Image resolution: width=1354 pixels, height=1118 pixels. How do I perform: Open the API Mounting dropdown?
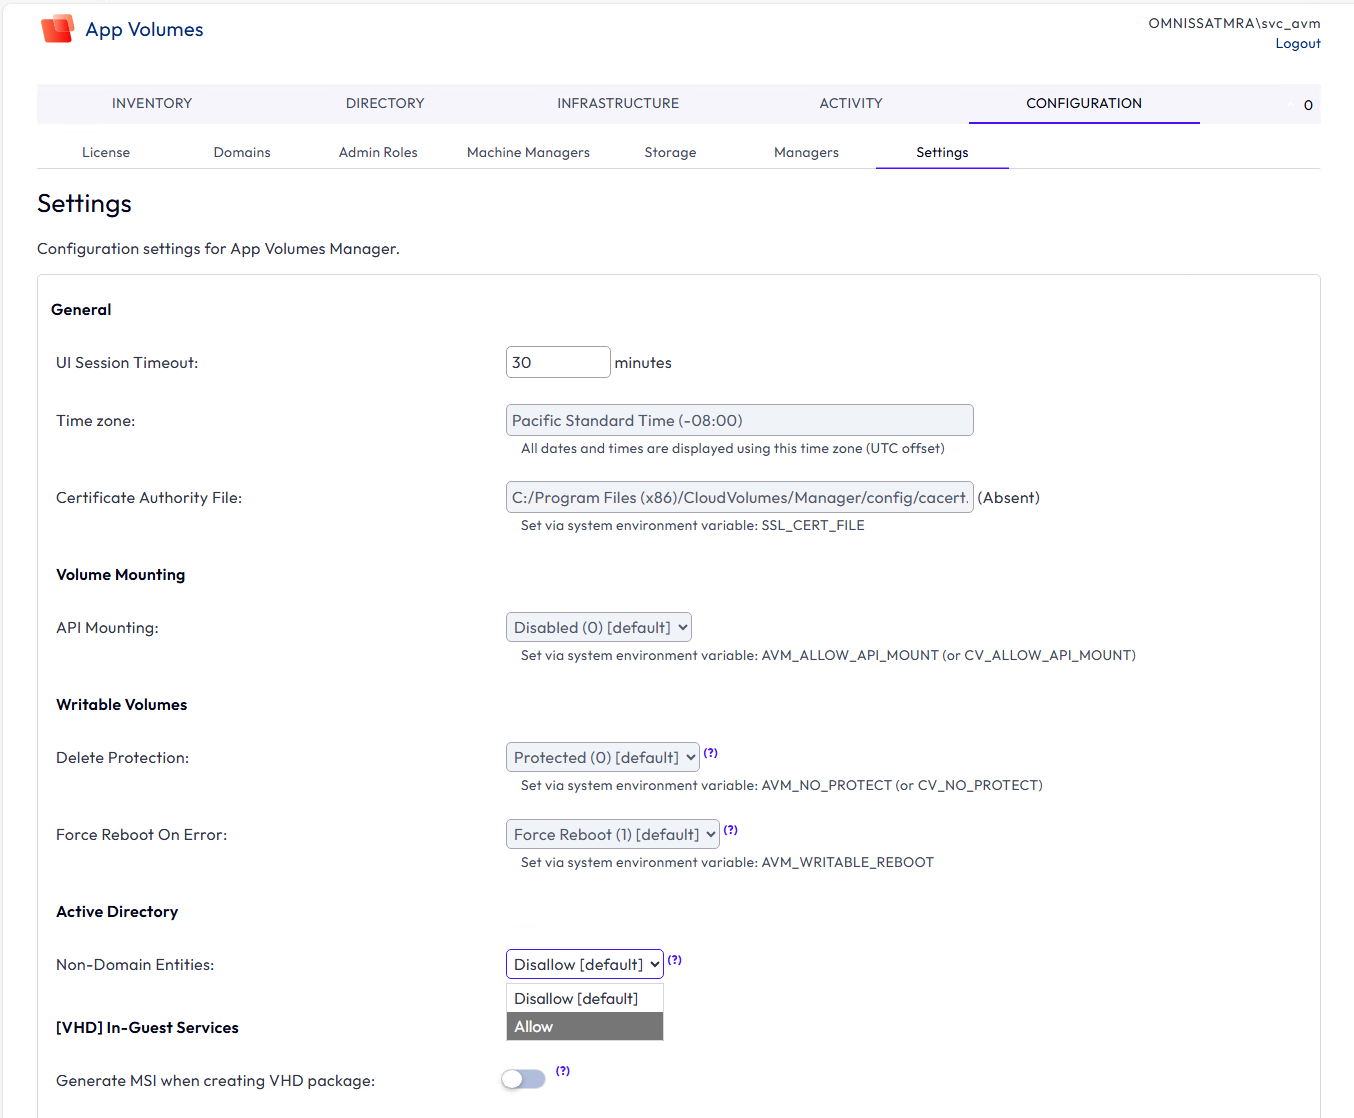point(599,627)
